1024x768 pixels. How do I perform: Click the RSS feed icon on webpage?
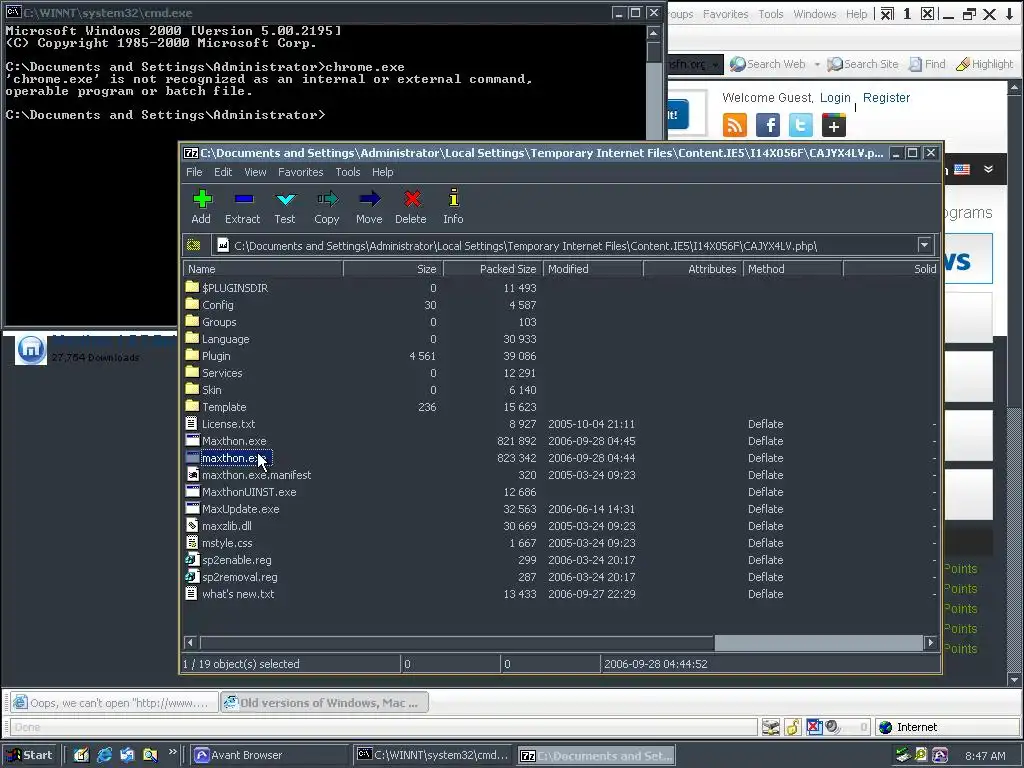(x=735, y=125)
